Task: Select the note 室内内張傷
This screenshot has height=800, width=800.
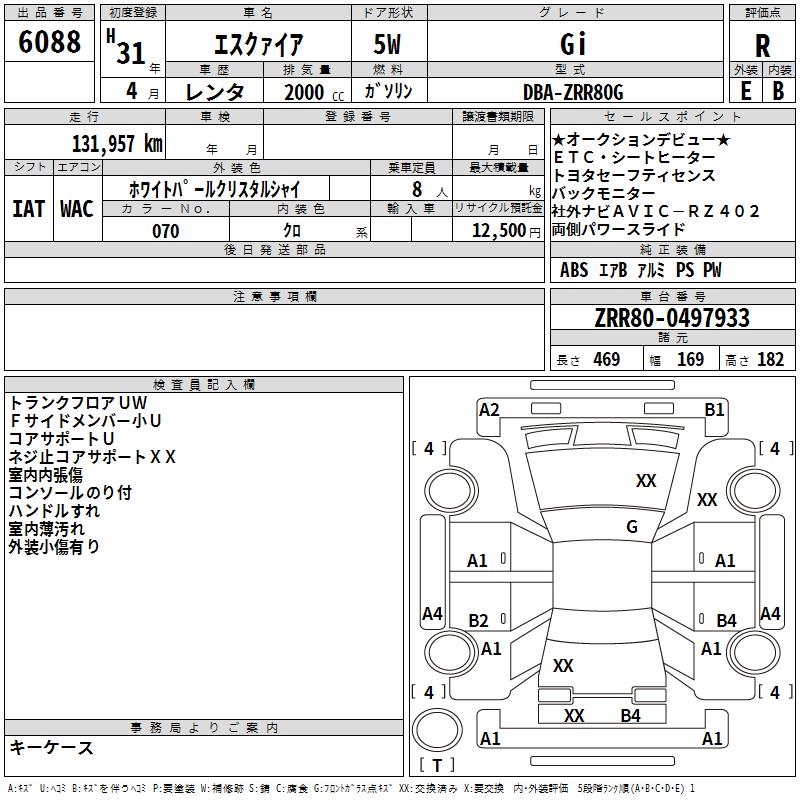Action: [45, 474]
